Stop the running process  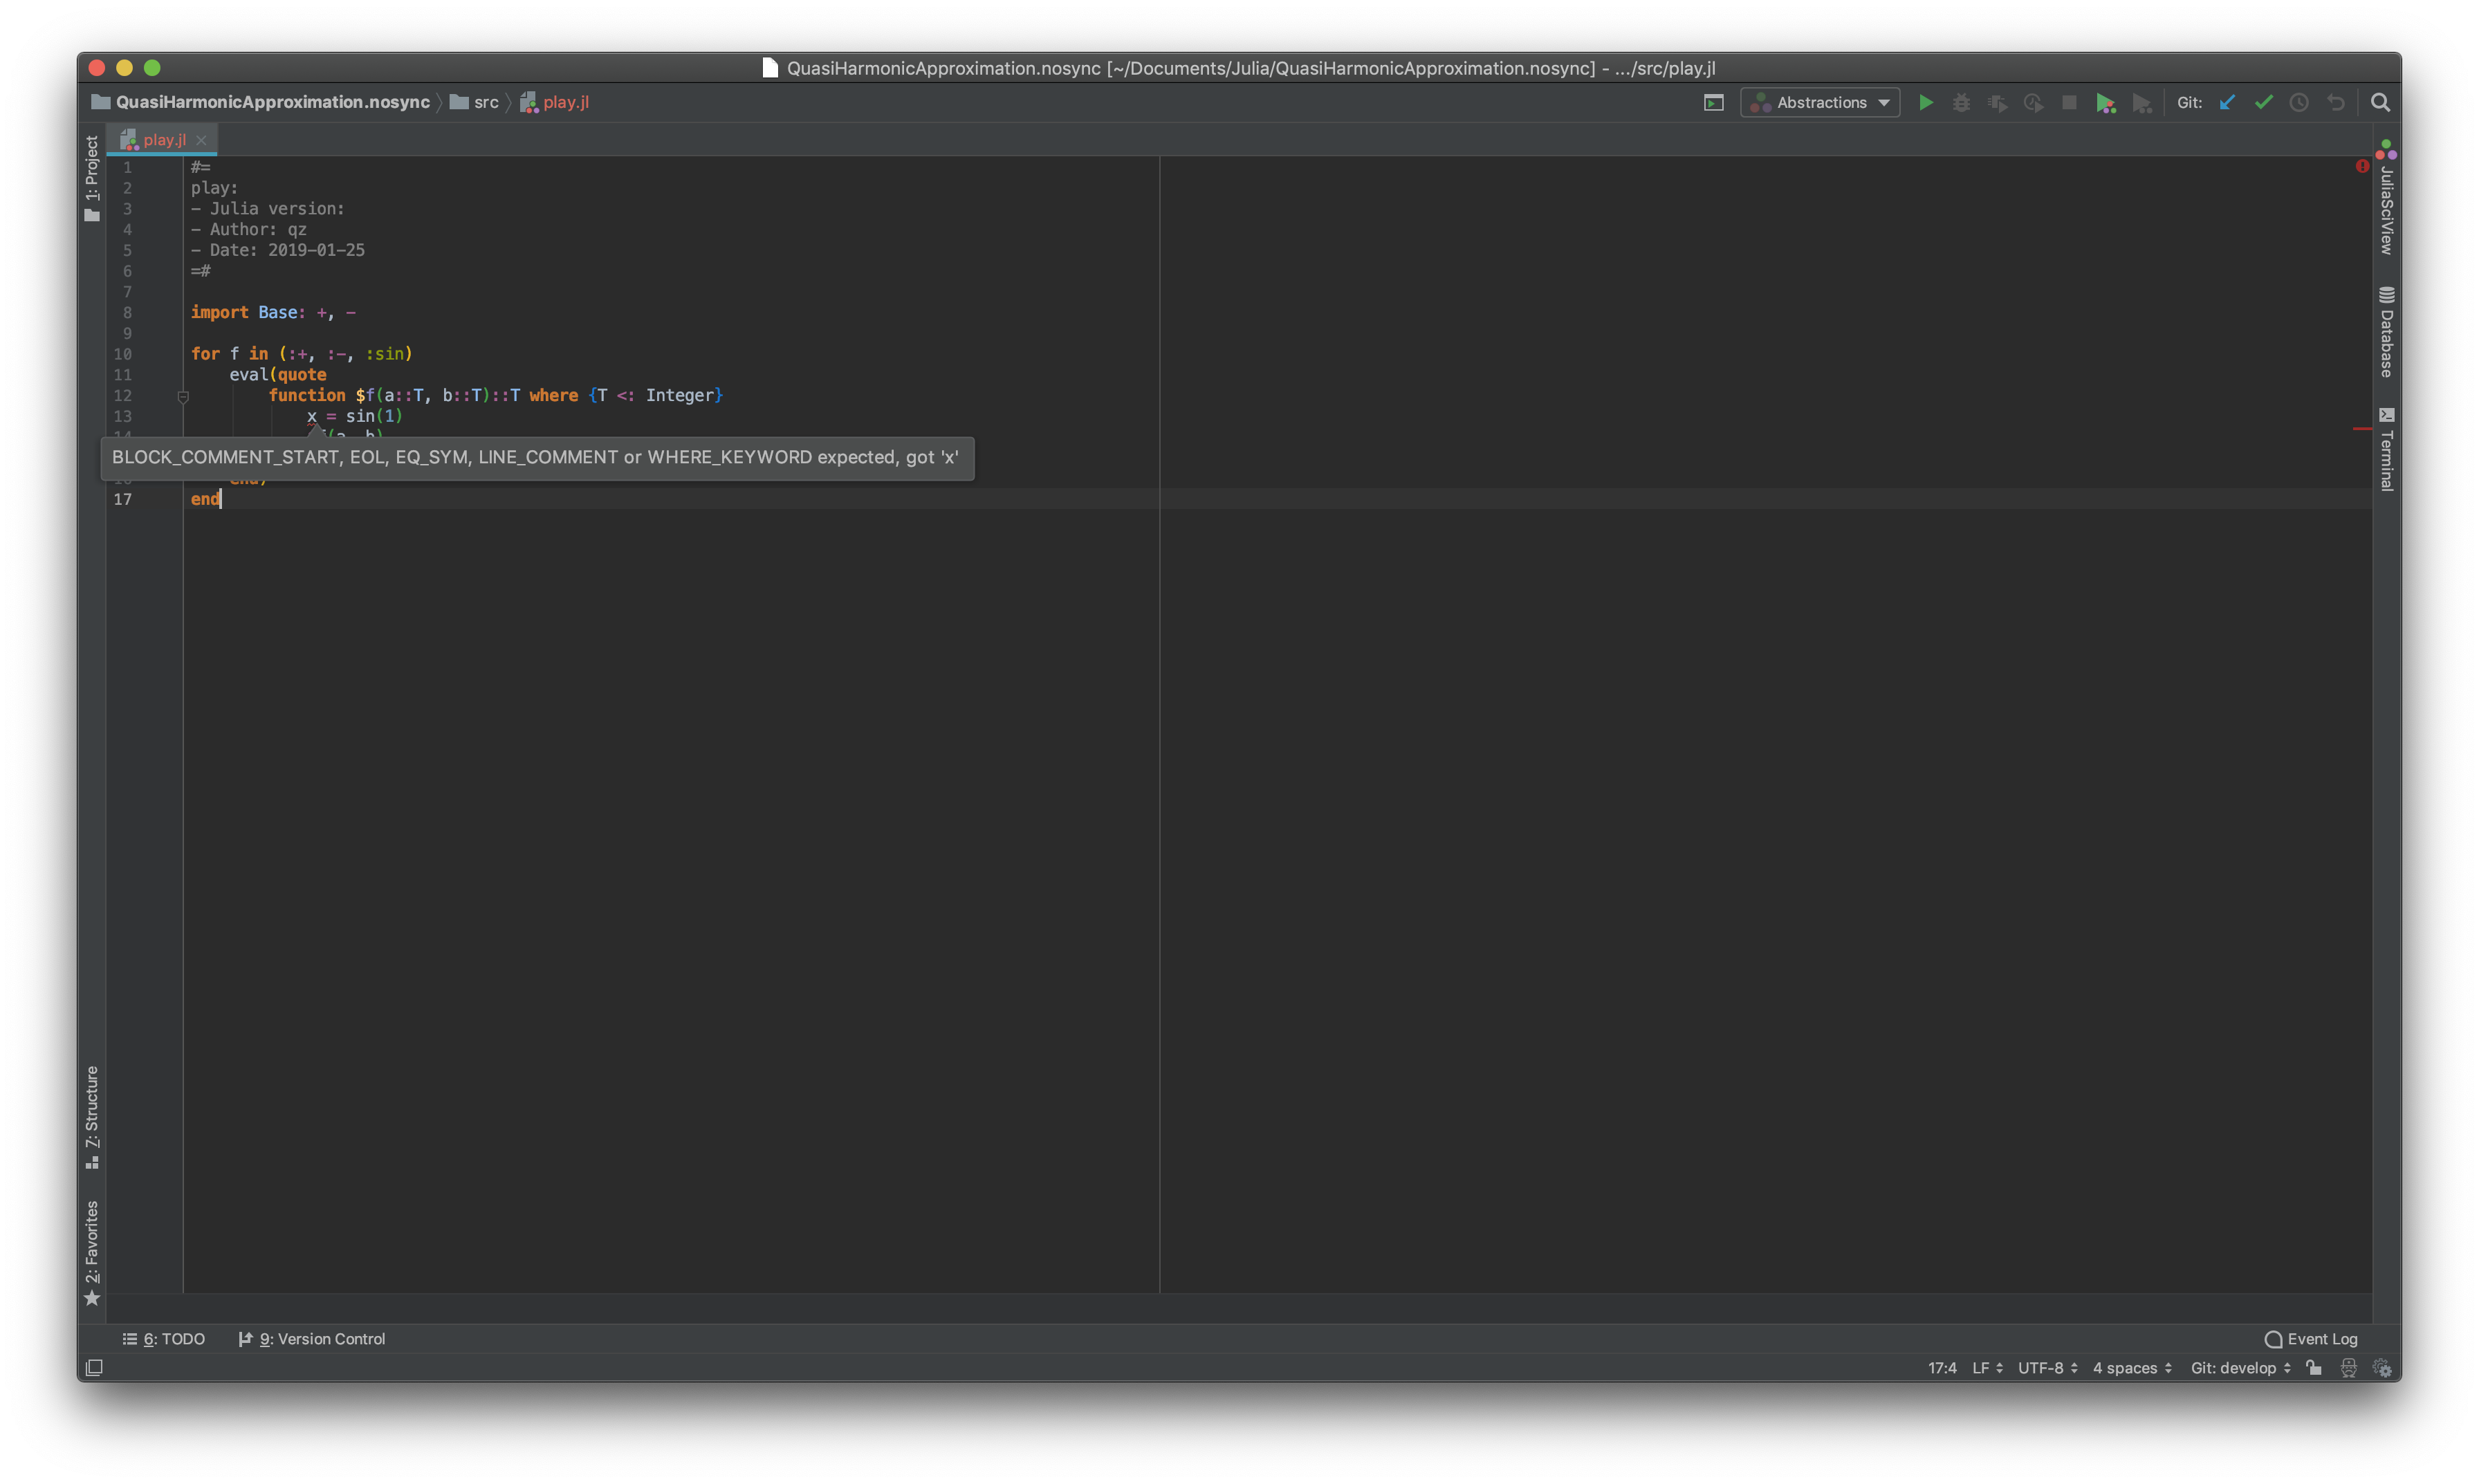(2069, 102)
